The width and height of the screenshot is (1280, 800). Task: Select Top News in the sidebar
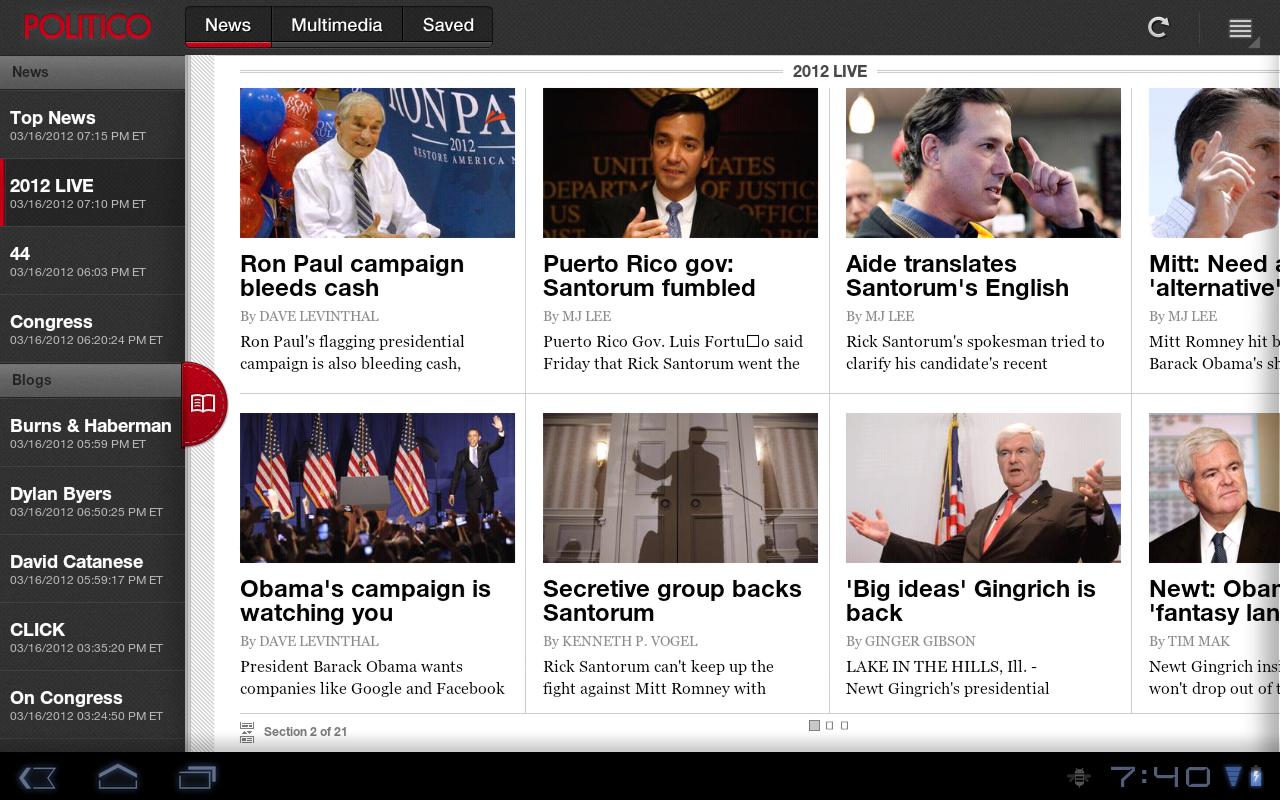tap(92, 125)
